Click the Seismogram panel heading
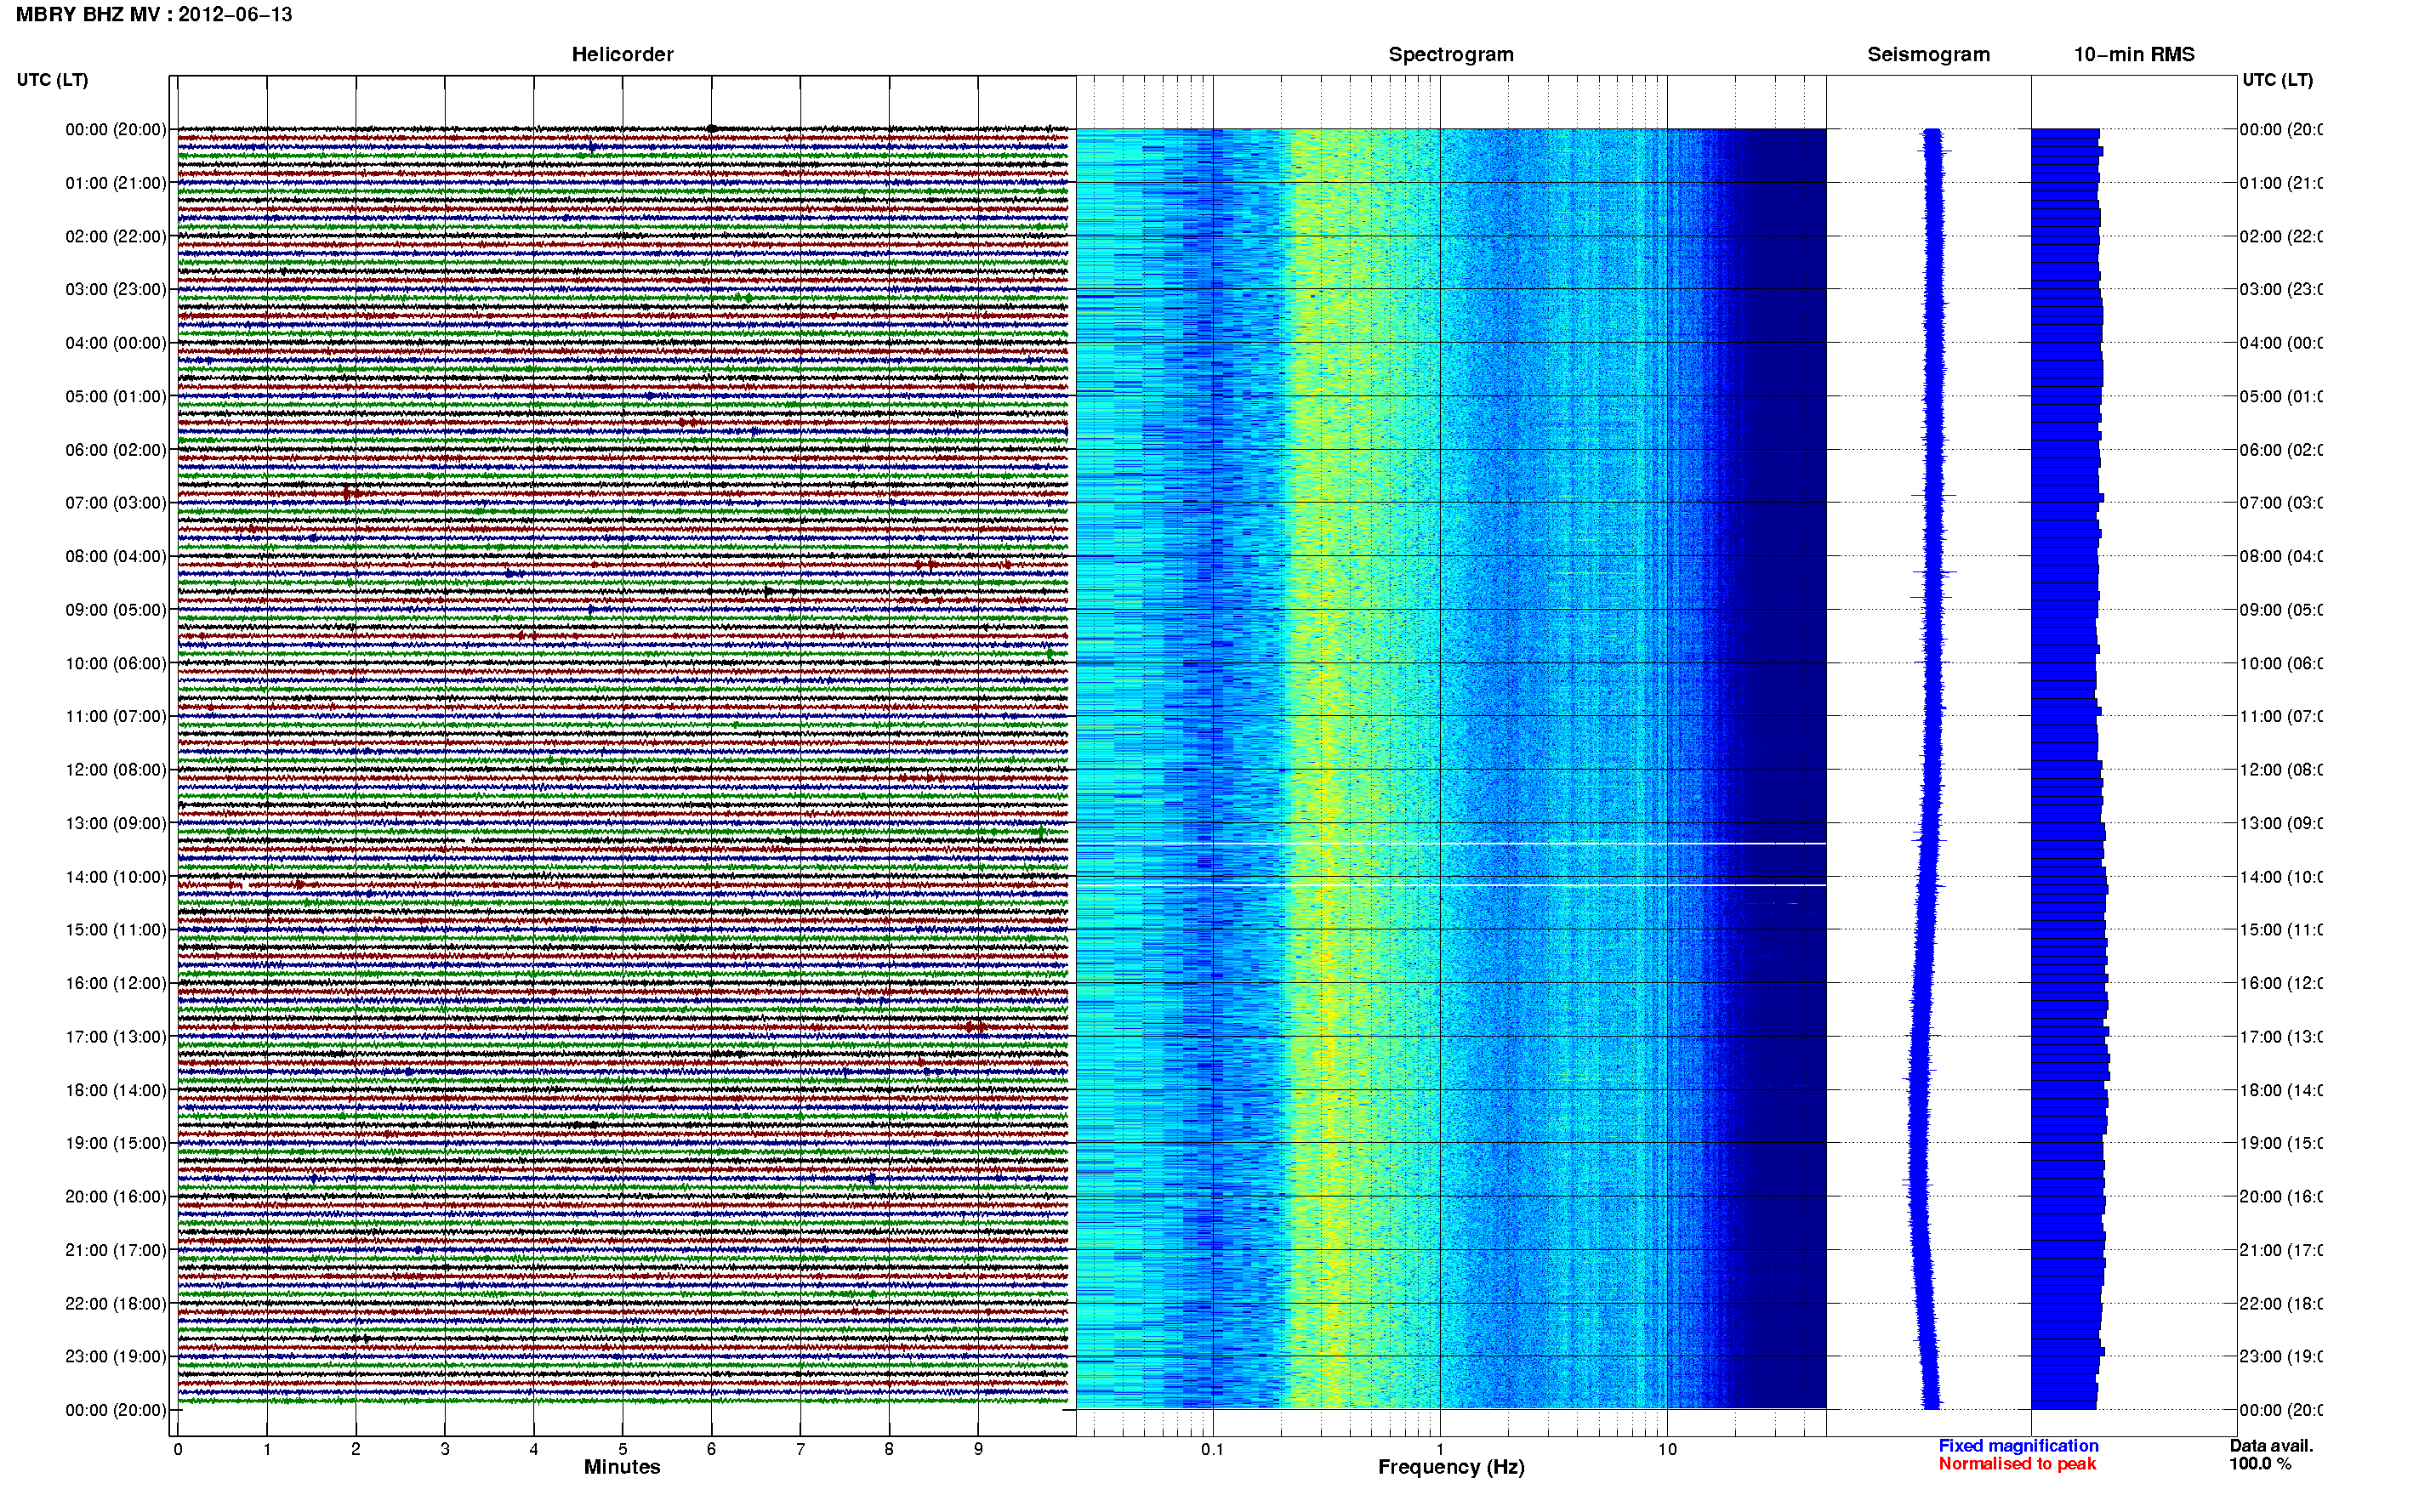This screenshot has width=2419, height=1512. point(1928,54)
